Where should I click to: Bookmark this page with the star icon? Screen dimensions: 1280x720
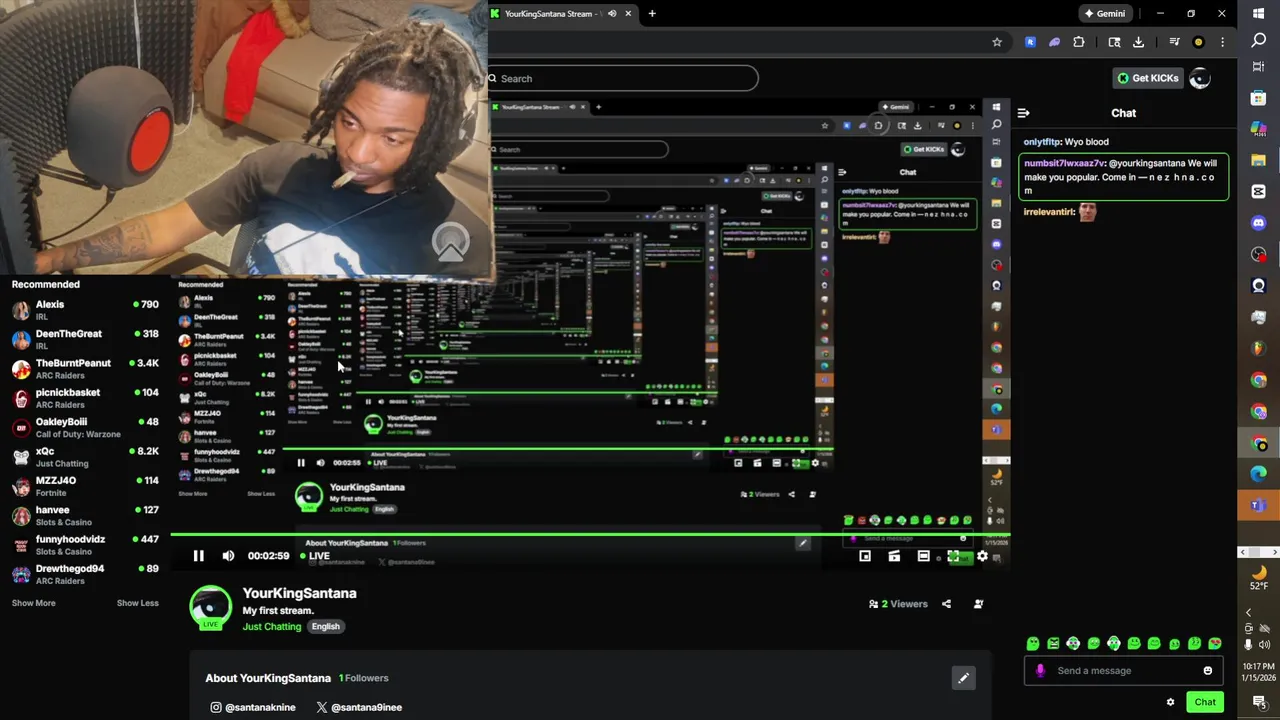point(997,42)
